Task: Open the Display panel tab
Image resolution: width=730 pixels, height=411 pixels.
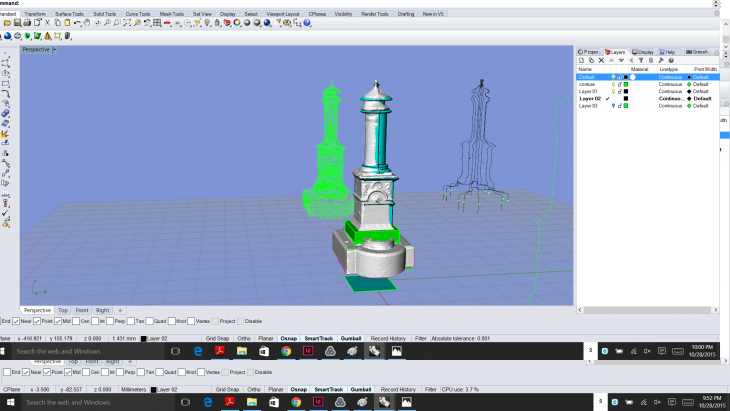Action: tap(643, 51)
